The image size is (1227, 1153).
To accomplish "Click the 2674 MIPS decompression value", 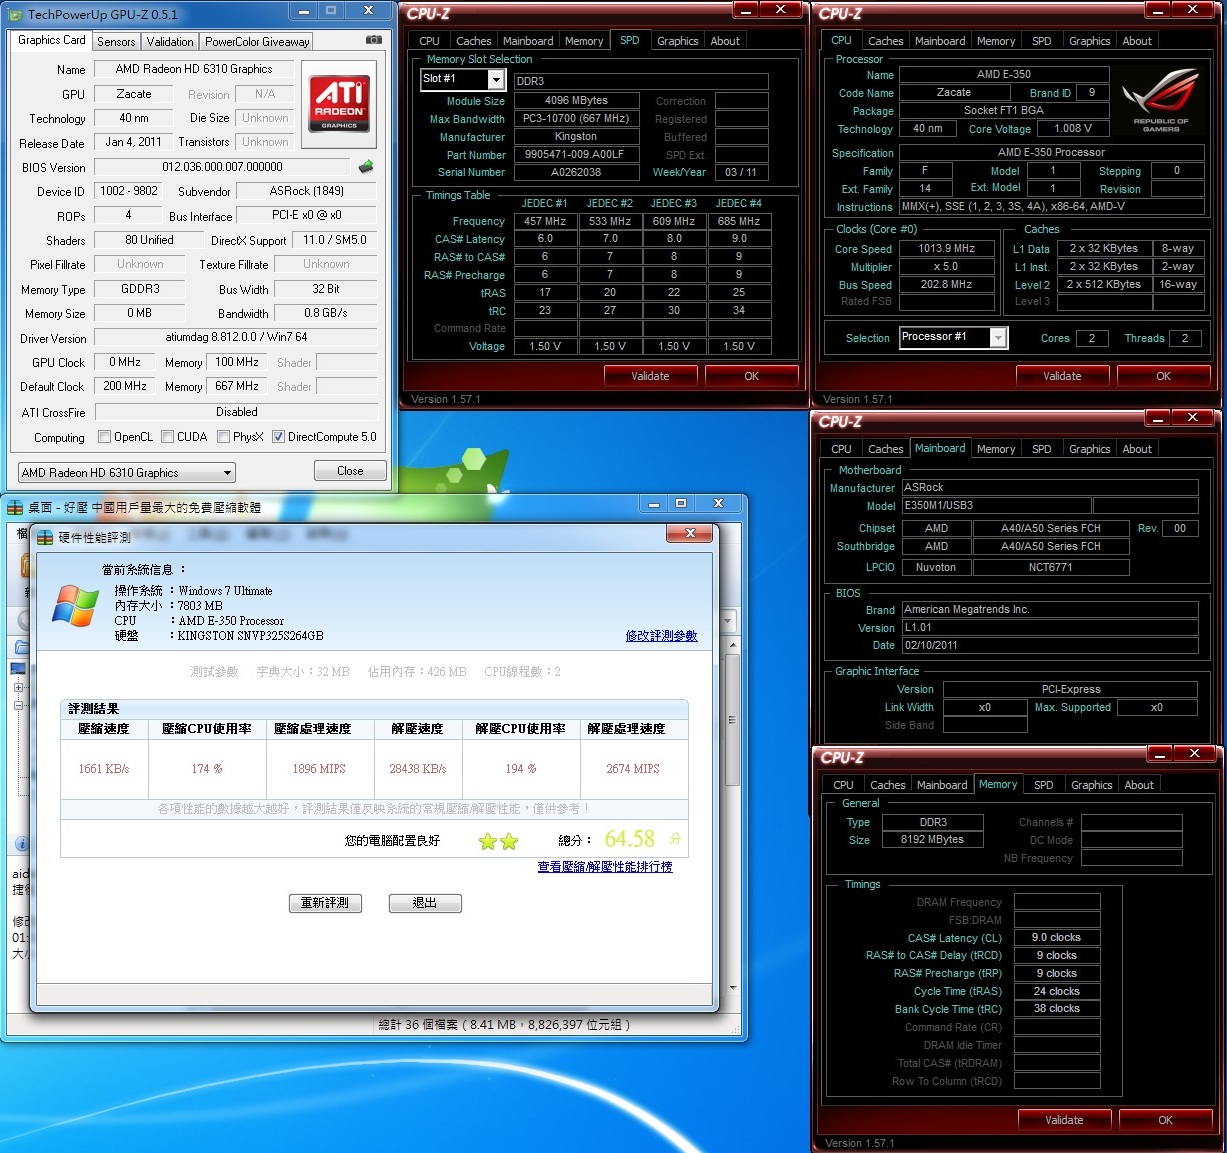I will pos(633,769).
